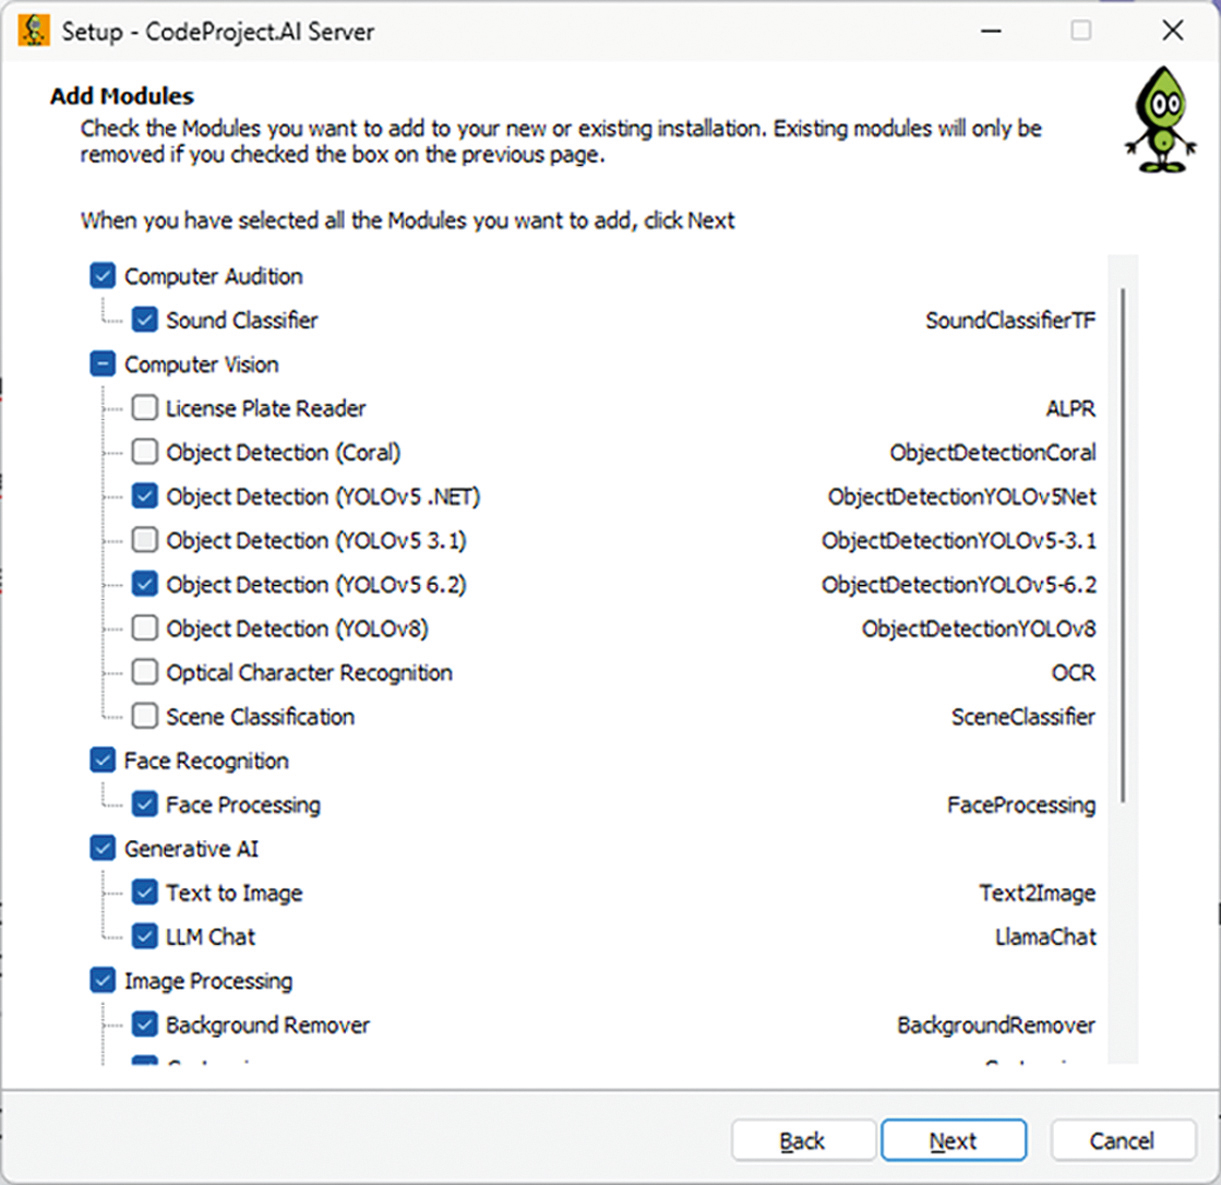Click the LlamaChat ID label
Viewport: 1221px width, 1185px height.
[x=1046, y=937]
